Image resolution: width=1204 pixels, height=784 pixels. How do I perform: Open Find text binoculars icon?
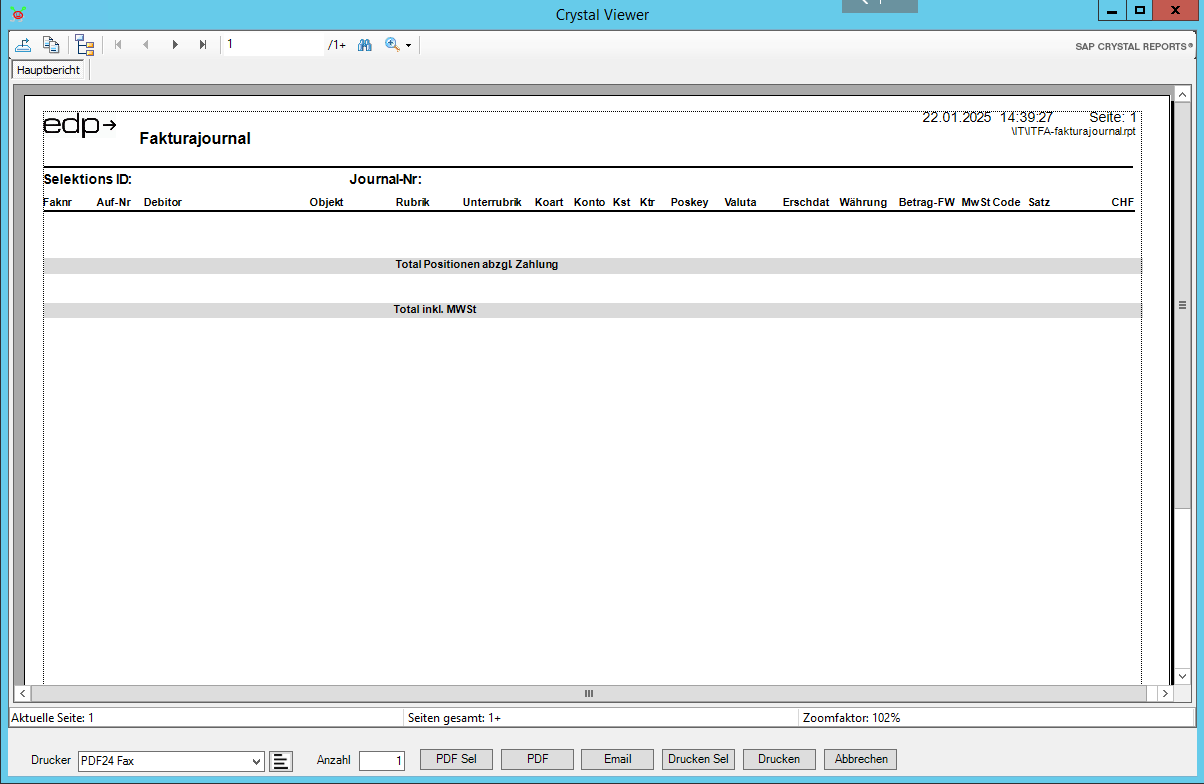365,45
